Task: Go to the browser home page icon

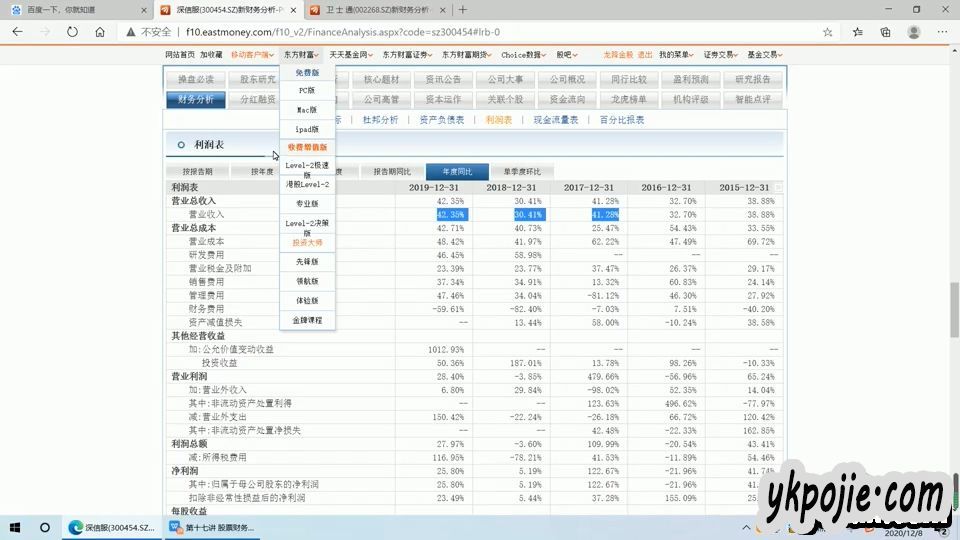Action: (99, 31)
